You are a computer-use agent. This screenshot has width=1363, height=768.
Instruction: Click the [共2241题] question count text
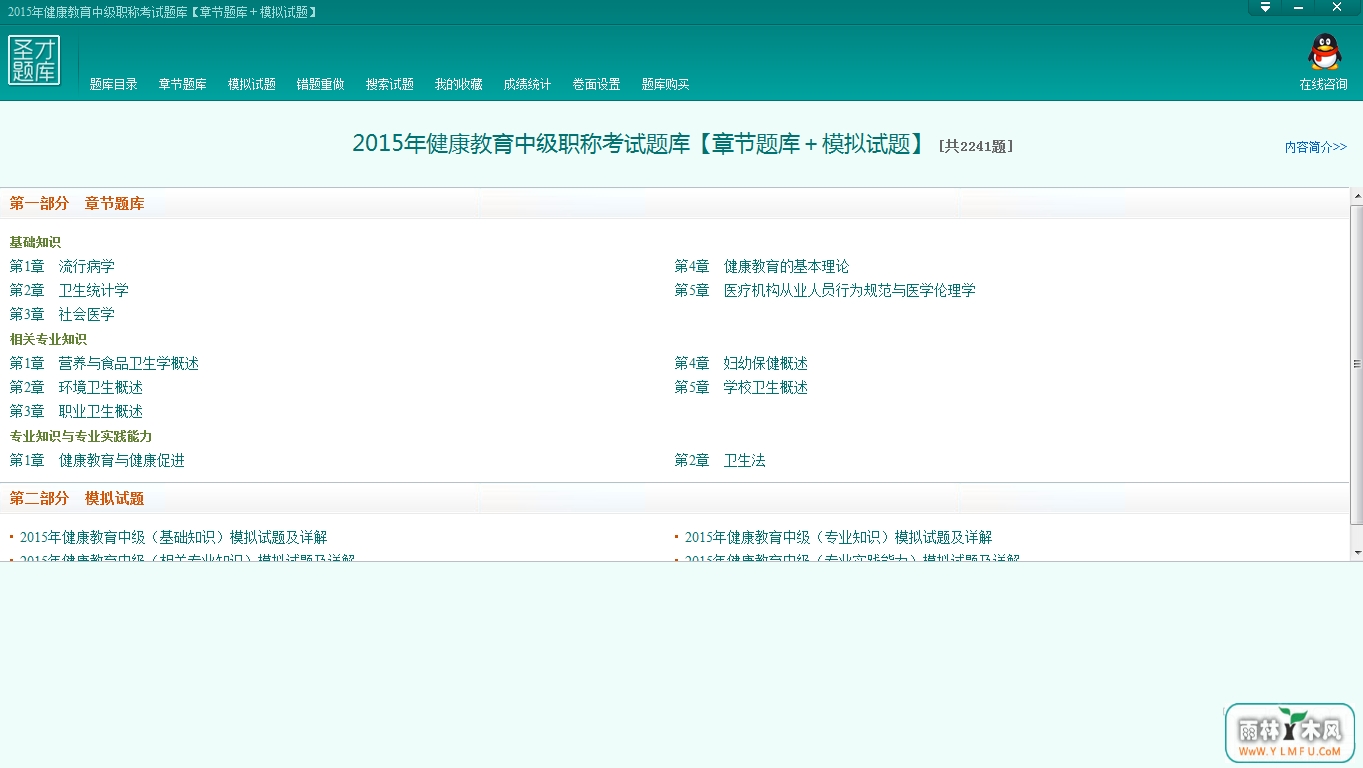976,146
